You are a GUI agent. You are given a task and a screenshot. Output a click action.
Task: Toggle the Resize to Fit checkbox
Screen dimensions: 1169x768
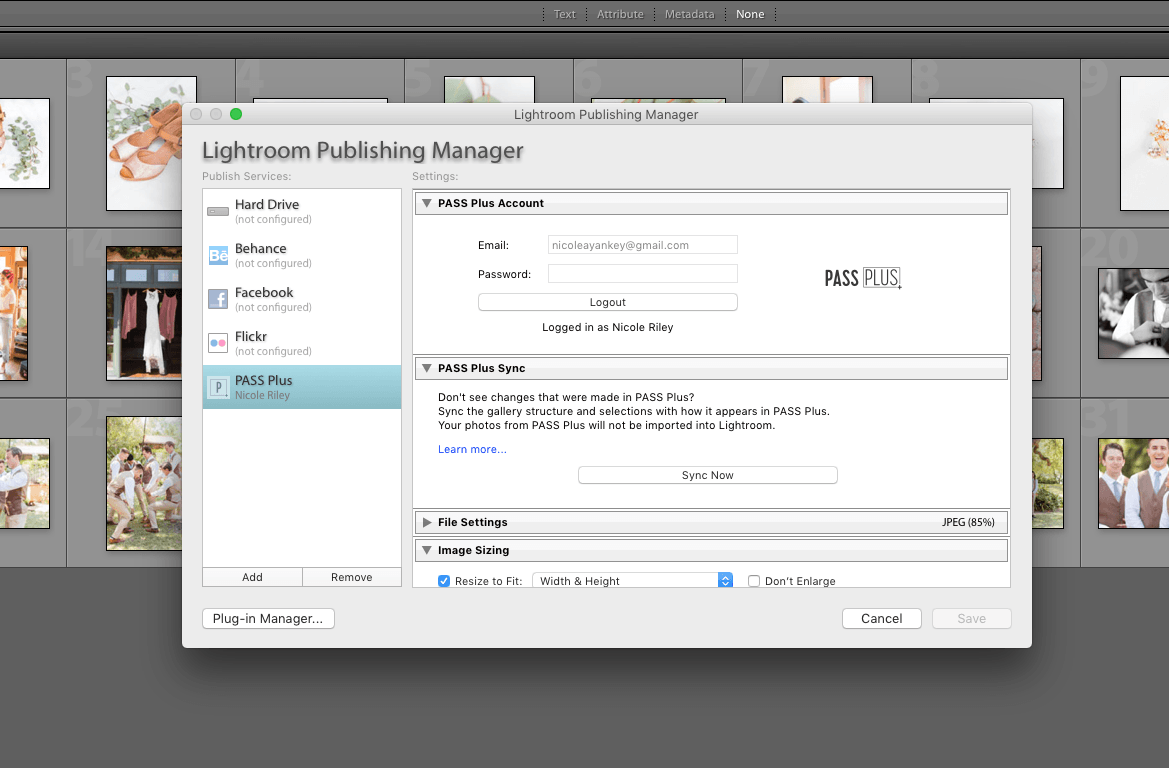[x=444, y=581]
